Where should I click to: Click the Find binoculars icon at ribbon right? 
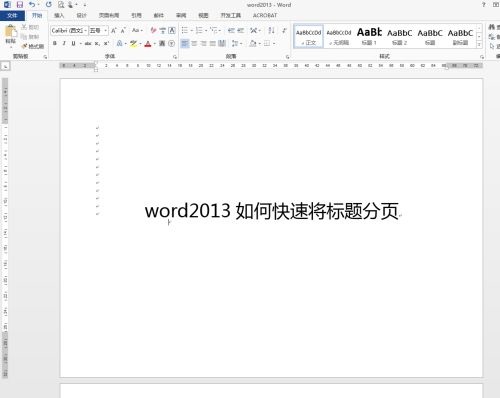[492, 27]
